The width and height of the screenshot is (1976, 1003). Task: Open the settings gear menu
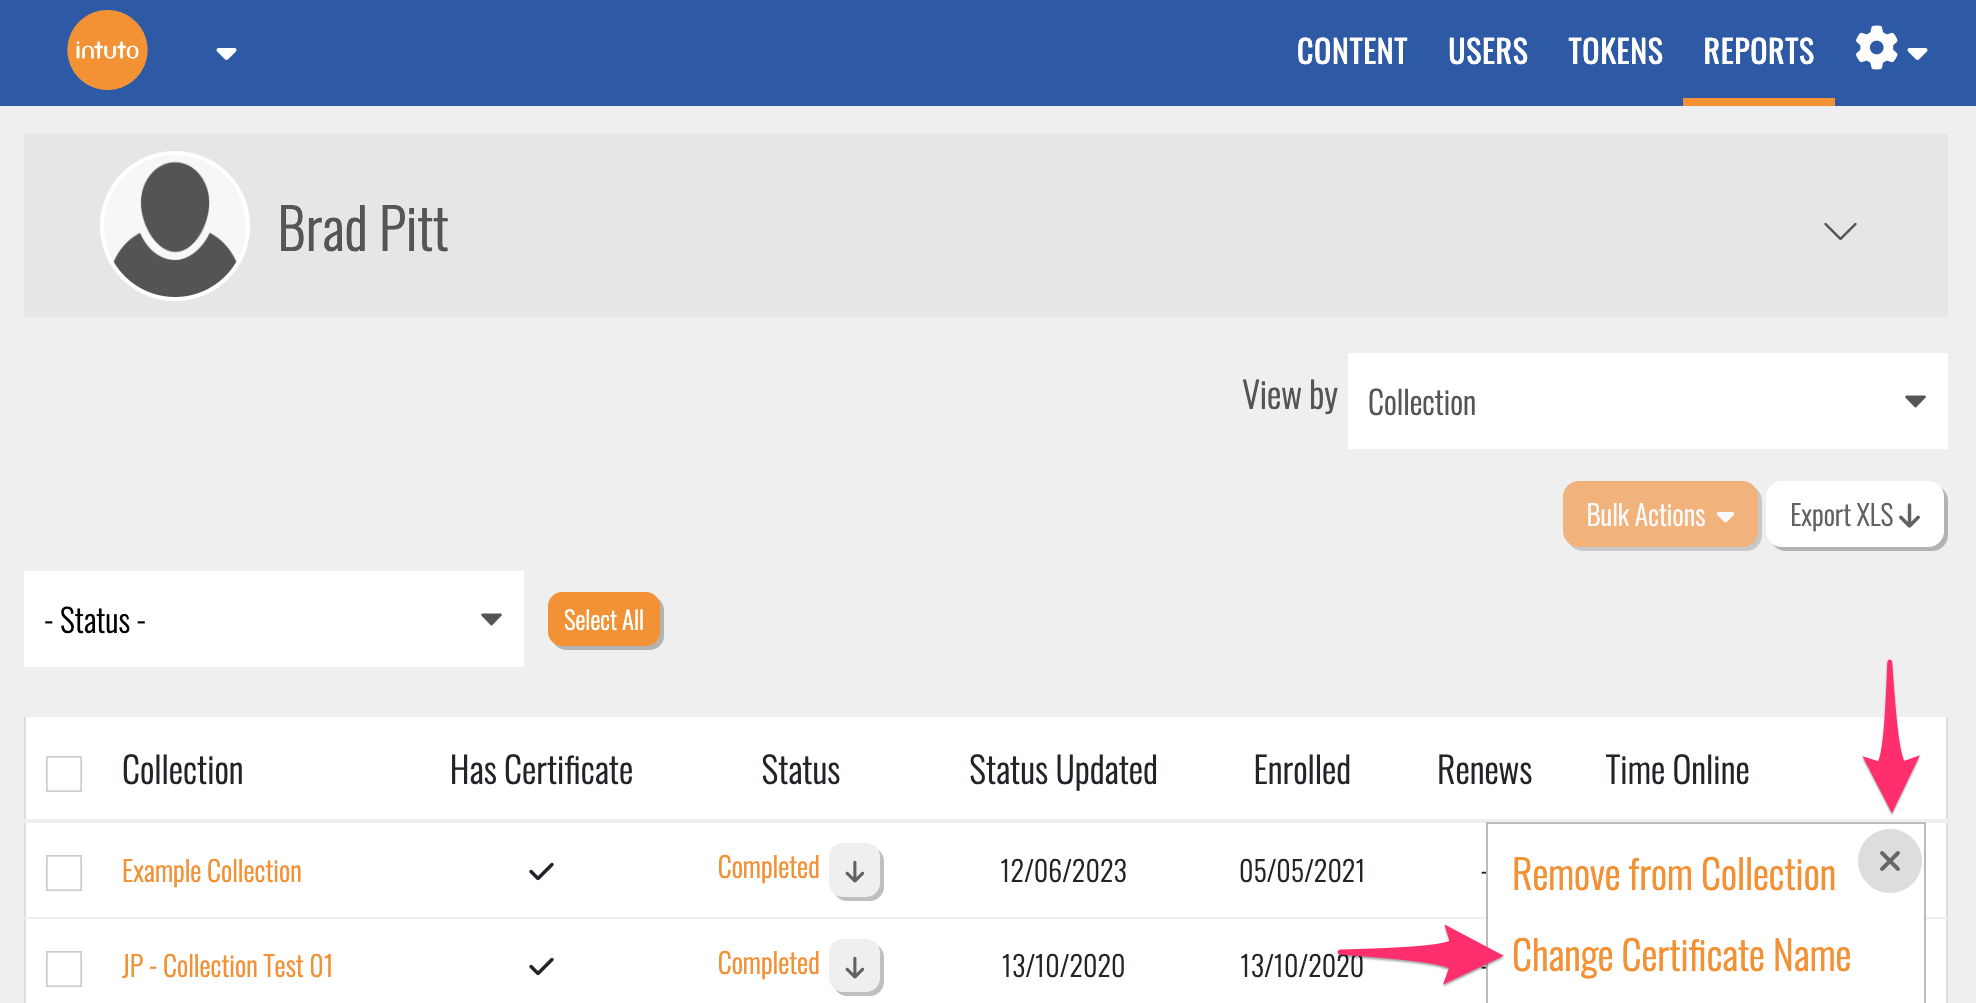pos(1888,50)
